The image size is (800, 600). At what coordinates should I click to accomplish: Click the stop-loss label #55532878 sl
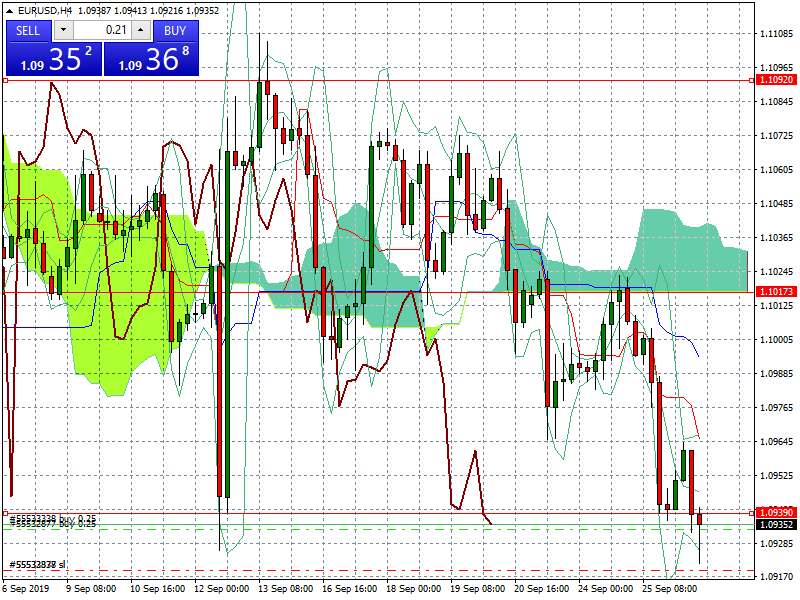point(38,565)
